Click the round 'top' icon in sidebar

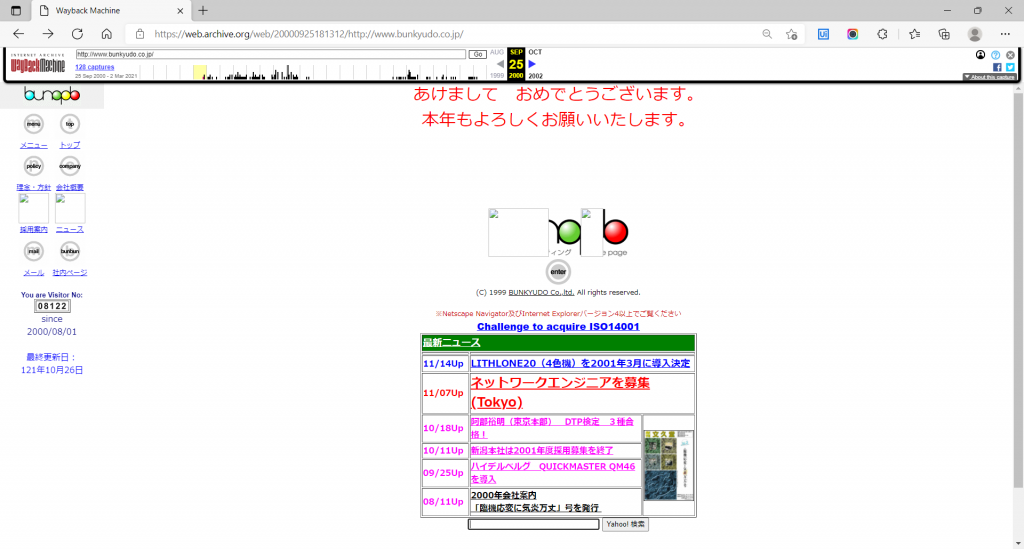(x=69, y=124)
